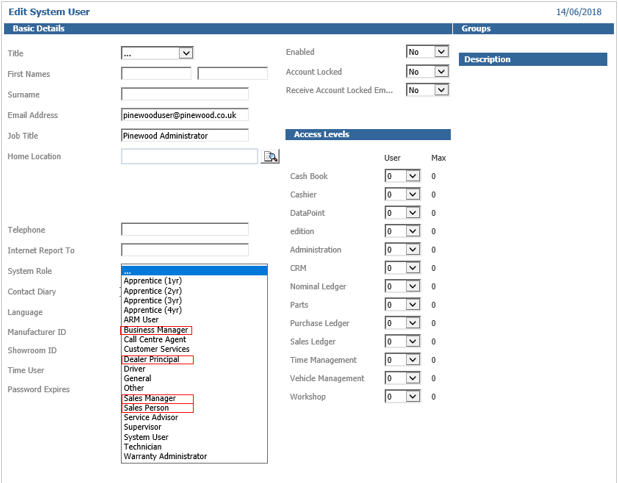The image size is (618, 483).
Task: Click the date 14/06/2018
Action: pyautogui.click(x=579, y=12)
